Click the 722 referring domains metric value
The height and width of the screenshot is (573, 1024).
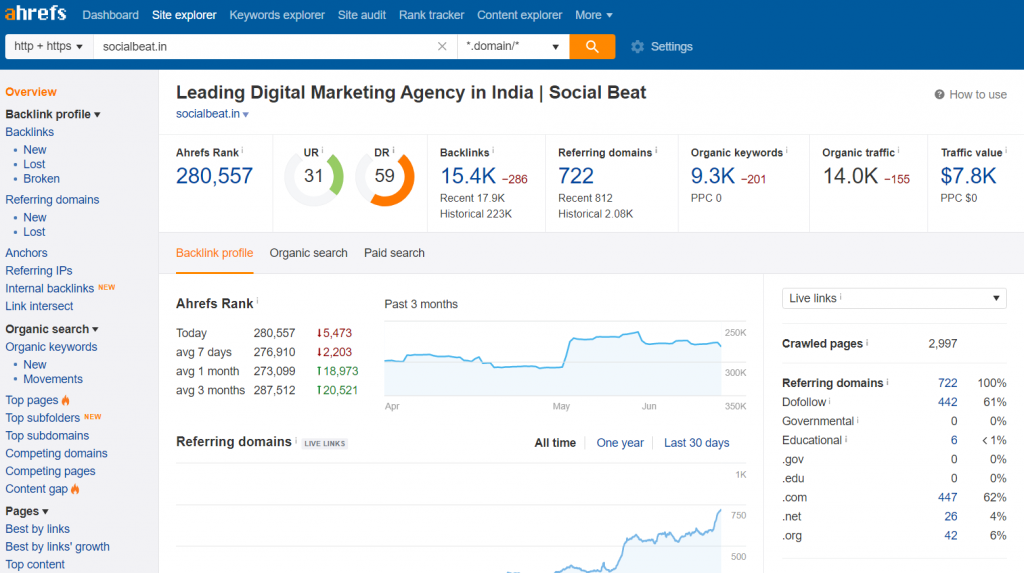pos(576,176)
